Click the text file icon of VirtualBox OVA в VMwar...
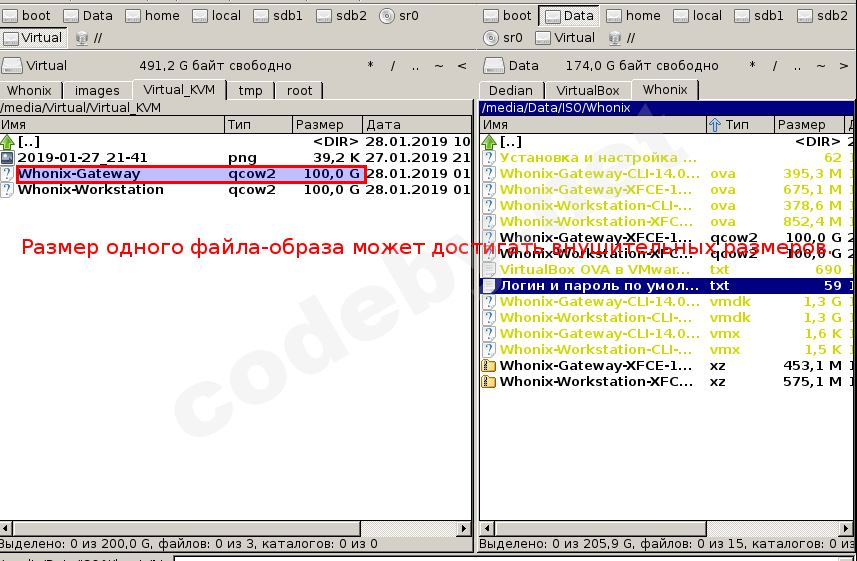This screenshot has height=561, width=857. click(x=489, y=270)
